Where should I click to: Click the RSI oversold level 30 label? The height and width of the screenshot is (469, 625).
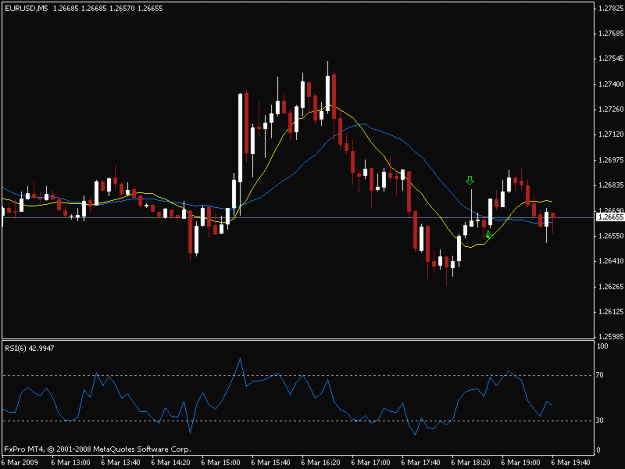600,420
